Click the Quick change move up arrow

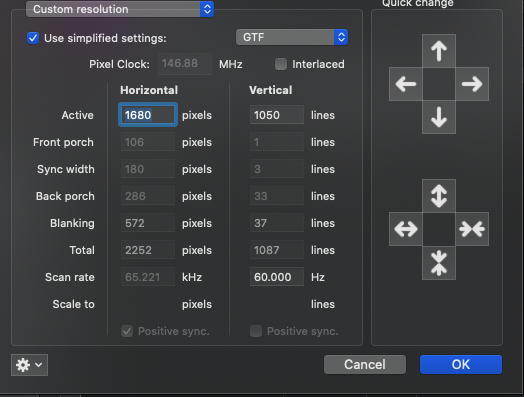(439, 51)
